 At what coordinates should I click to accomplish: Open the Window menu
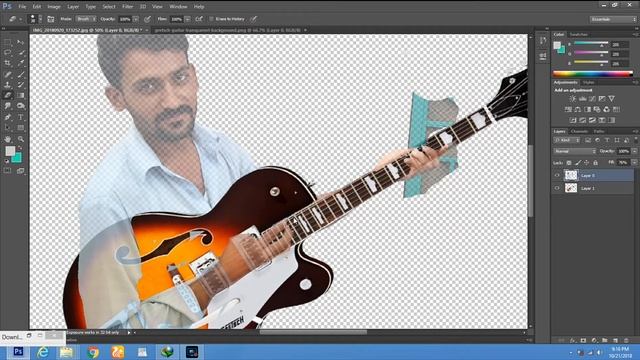coord(178,7)
